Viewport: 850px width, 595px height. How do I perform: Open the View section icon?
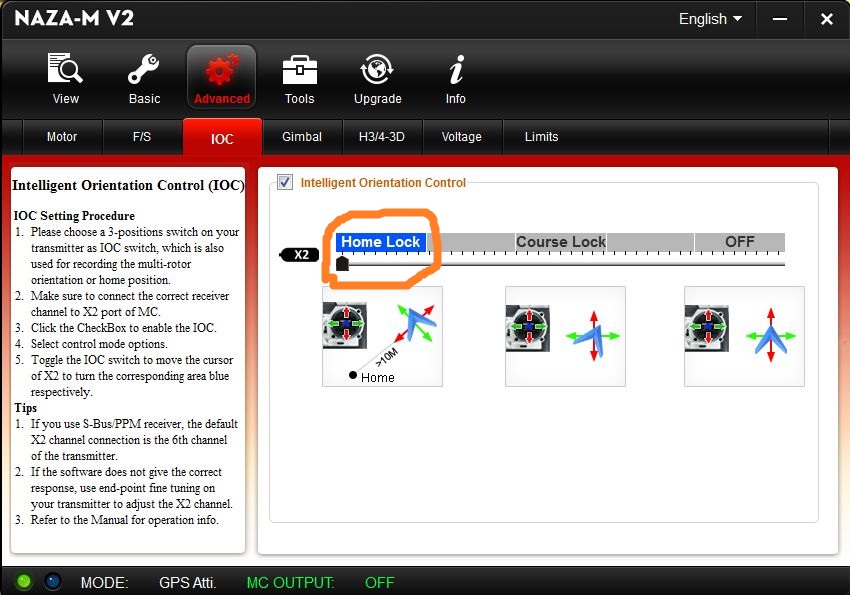point(66,72)
